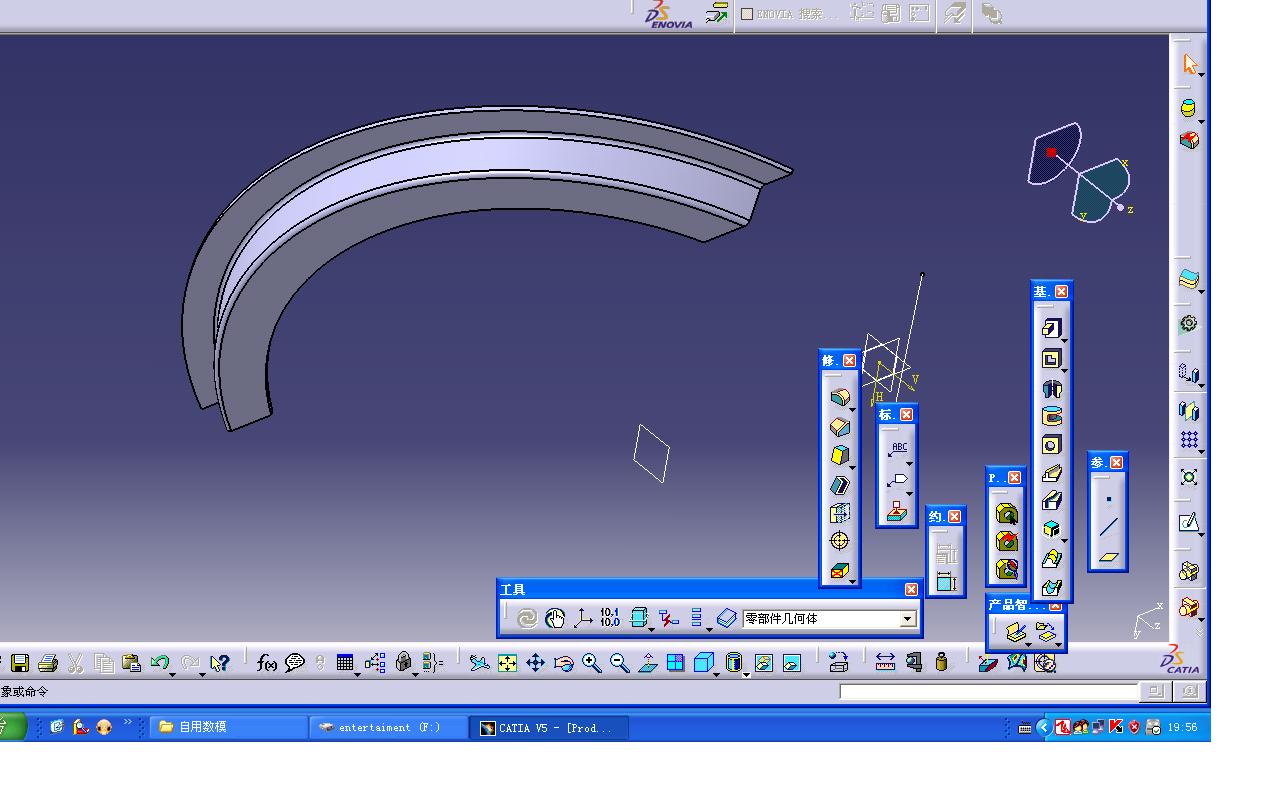1280x800 pixels.
Task: Click the system clock showing 19:56
Action: [x=1182, y=727]
